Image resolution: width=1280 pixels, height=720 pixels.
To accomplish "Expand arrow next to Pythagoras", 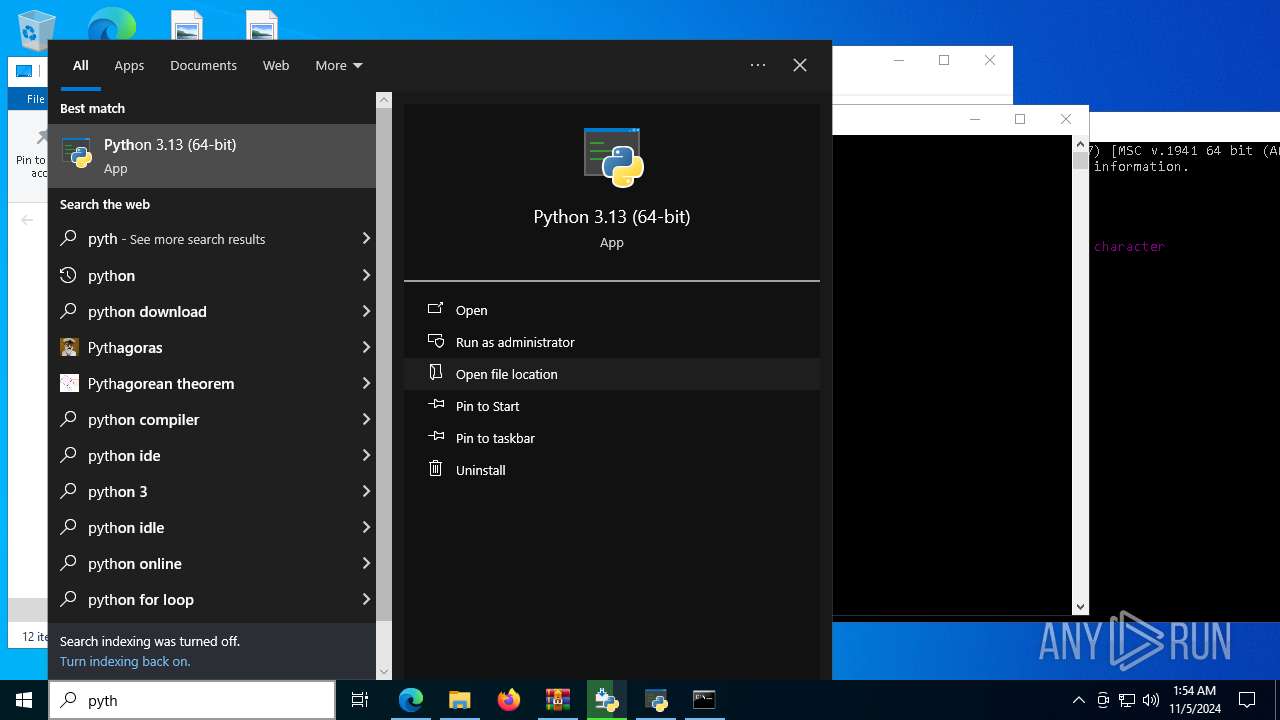I will click(366, 347).
